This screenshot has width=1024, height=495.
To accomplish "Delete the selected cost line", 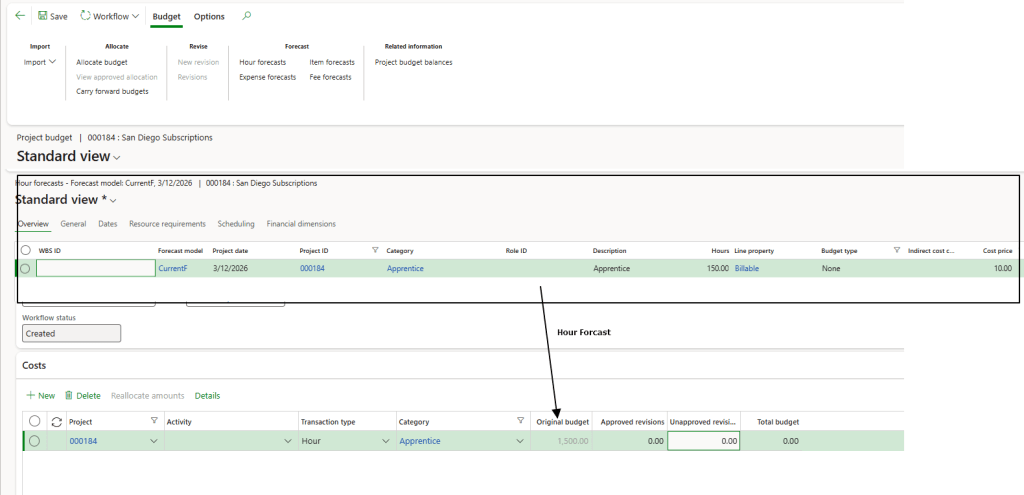I will [x=82, y=396].
